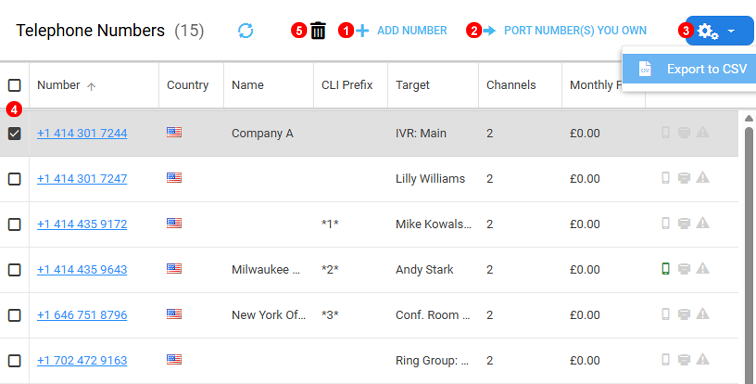Check the box for +1 414 435 9643
This screenshot has width=756, height=384.
pos(14,270)
